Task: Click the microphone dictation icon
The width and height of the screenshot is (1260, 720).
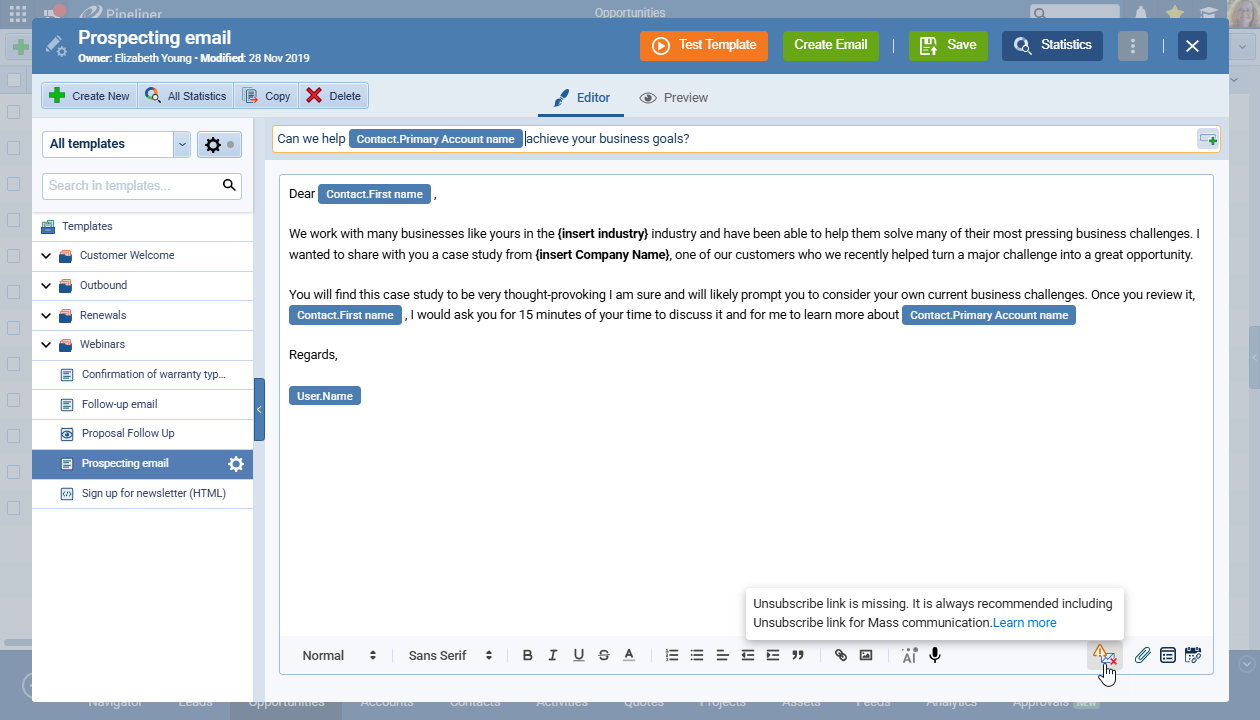Action: pyautogui.click(x=935, y=655)
